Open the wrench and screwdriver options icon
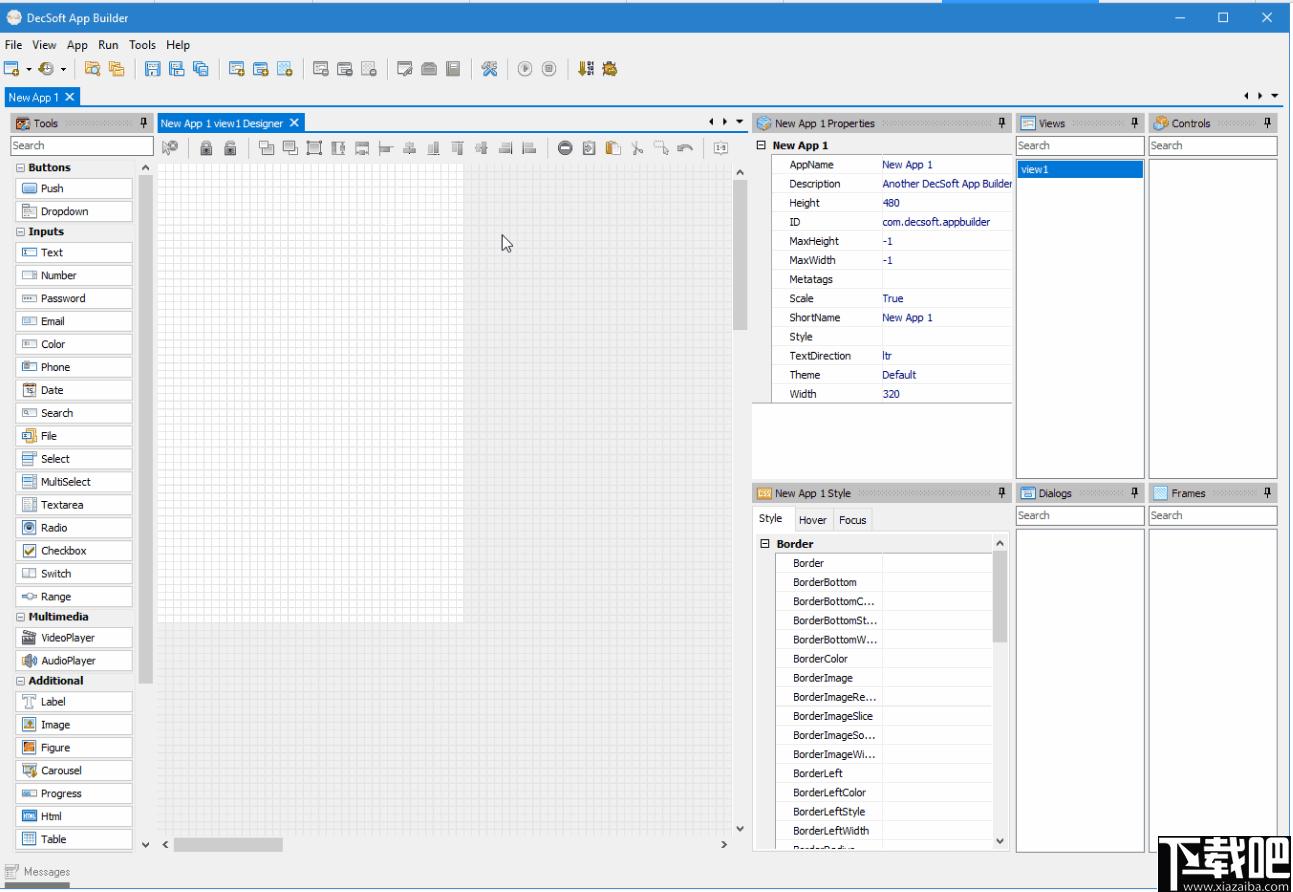This screenshot has width=1293, height=892. pos(489,69)
